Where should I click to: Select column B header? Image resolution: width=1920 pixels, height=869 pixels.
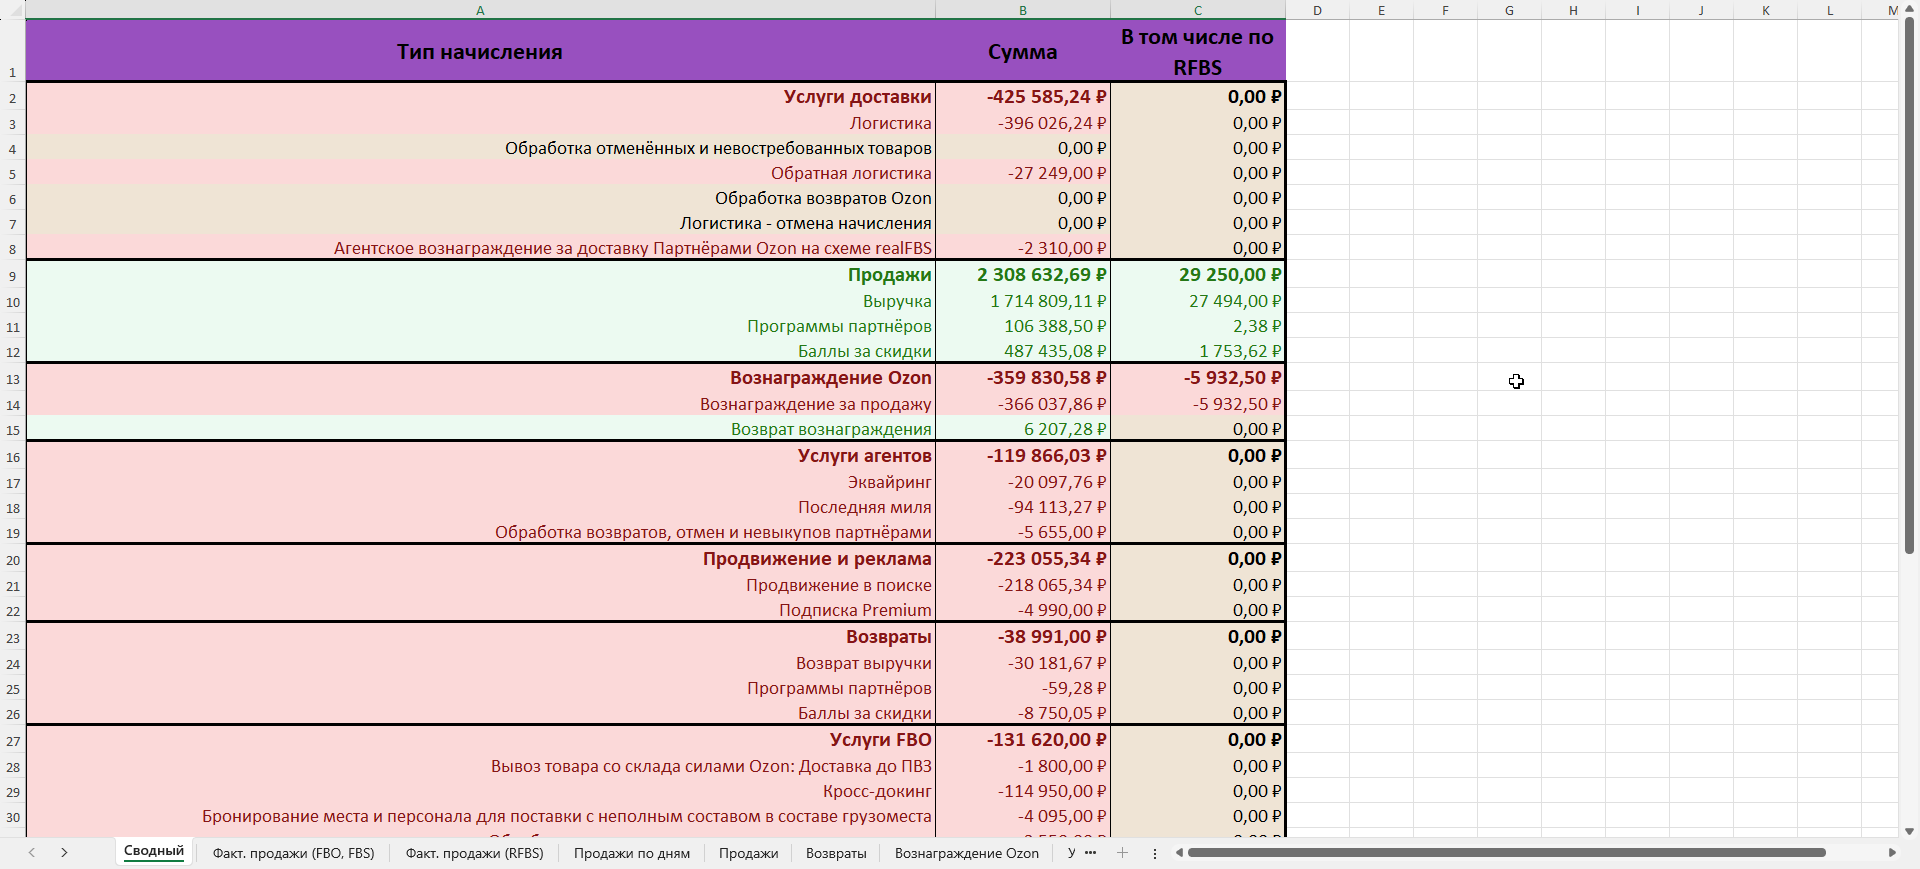point(1022,10)
